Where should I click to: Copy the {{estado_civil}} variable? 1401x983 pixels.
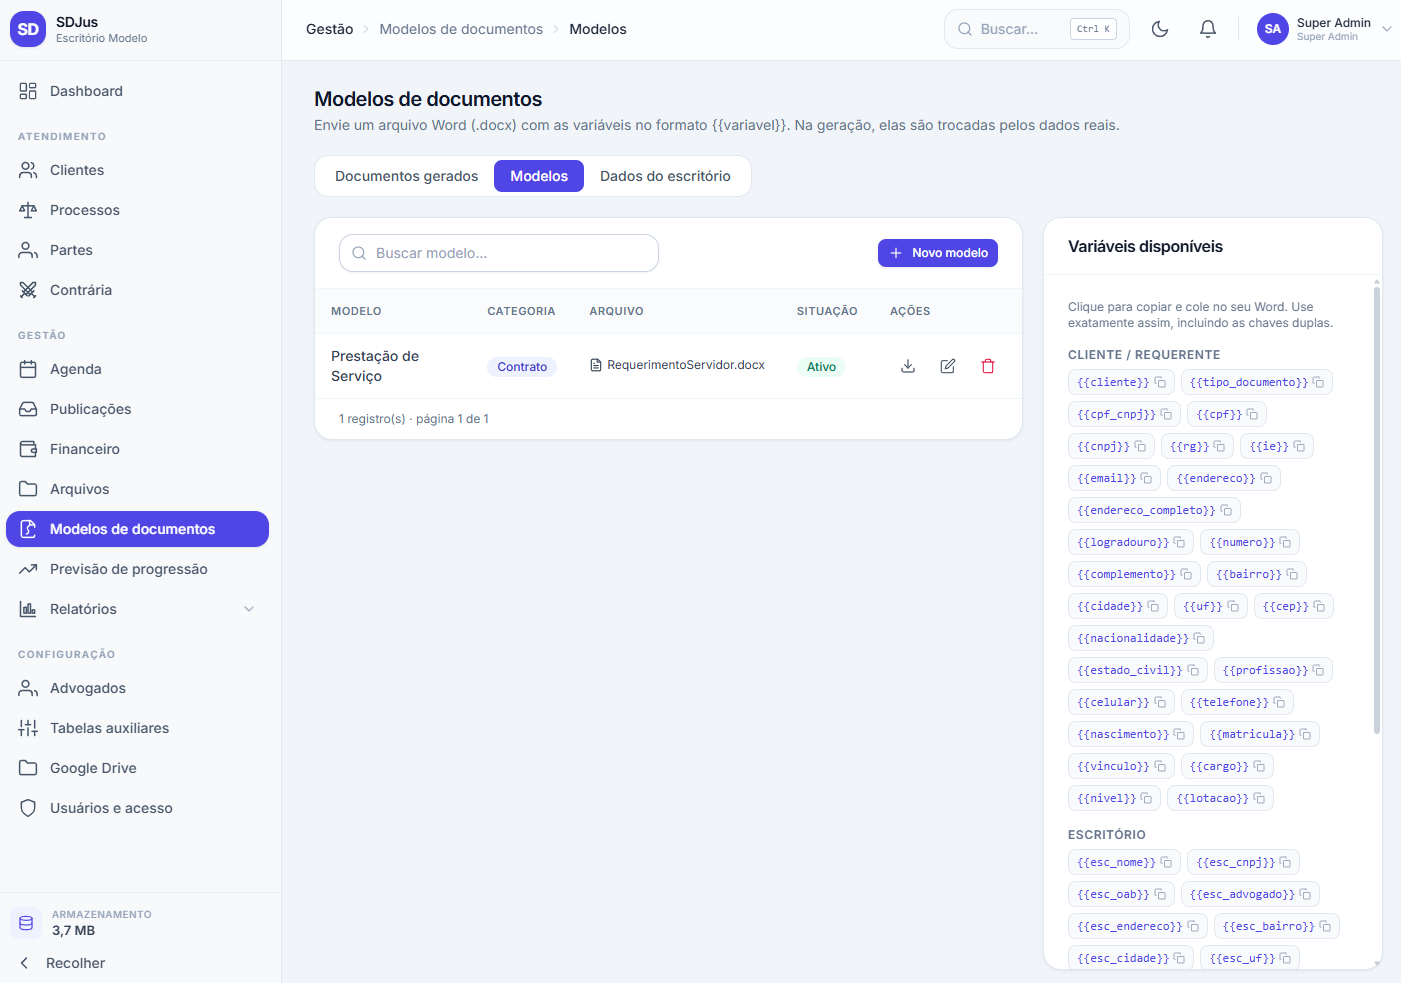point(1138,670)
